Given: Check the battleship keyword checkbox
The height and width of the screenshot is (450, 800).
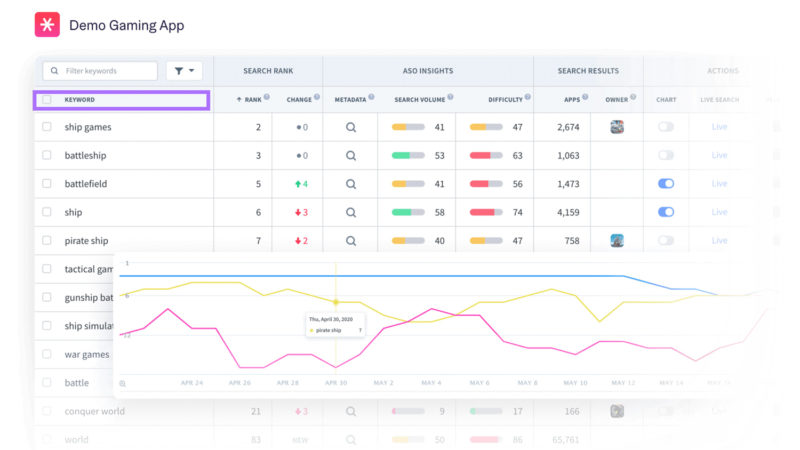Looking at the screenshot, I should [x=47, y=156].
